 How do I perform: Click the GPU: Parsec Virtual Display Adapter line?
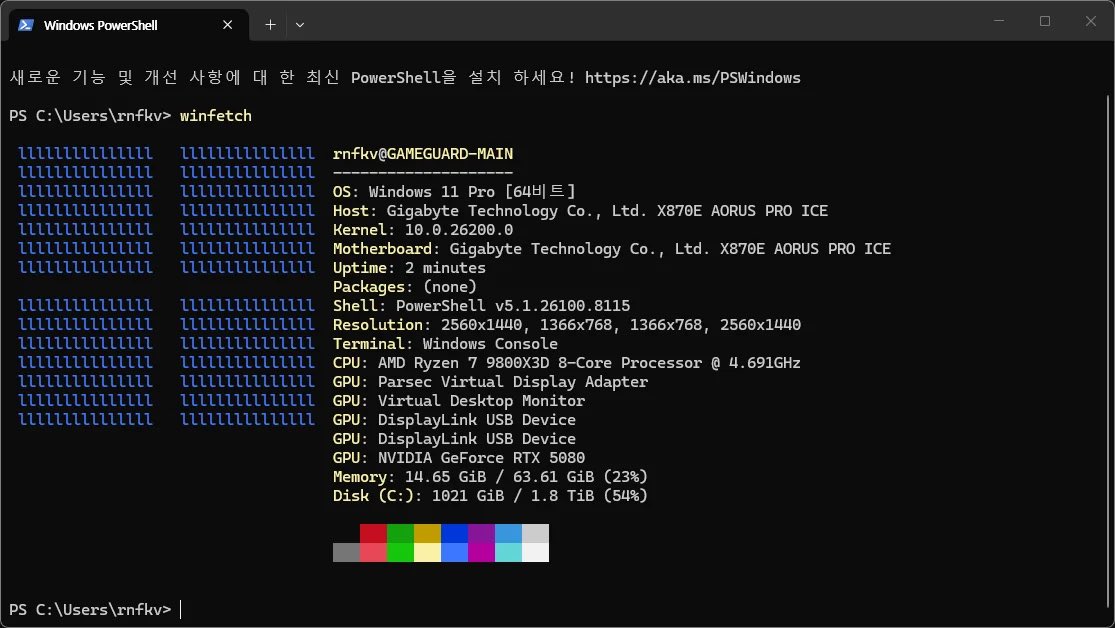point(490,382)
